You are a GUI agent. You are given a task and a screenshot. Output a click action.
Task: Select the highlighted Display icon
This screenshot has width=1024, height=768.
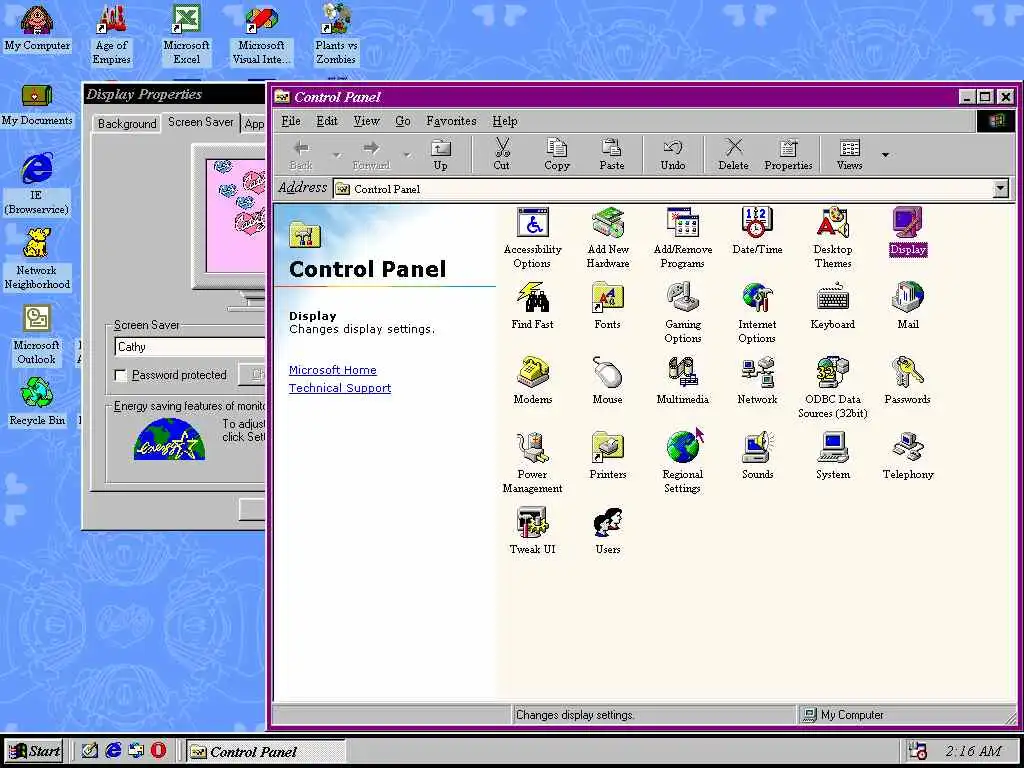click(908, 231)
